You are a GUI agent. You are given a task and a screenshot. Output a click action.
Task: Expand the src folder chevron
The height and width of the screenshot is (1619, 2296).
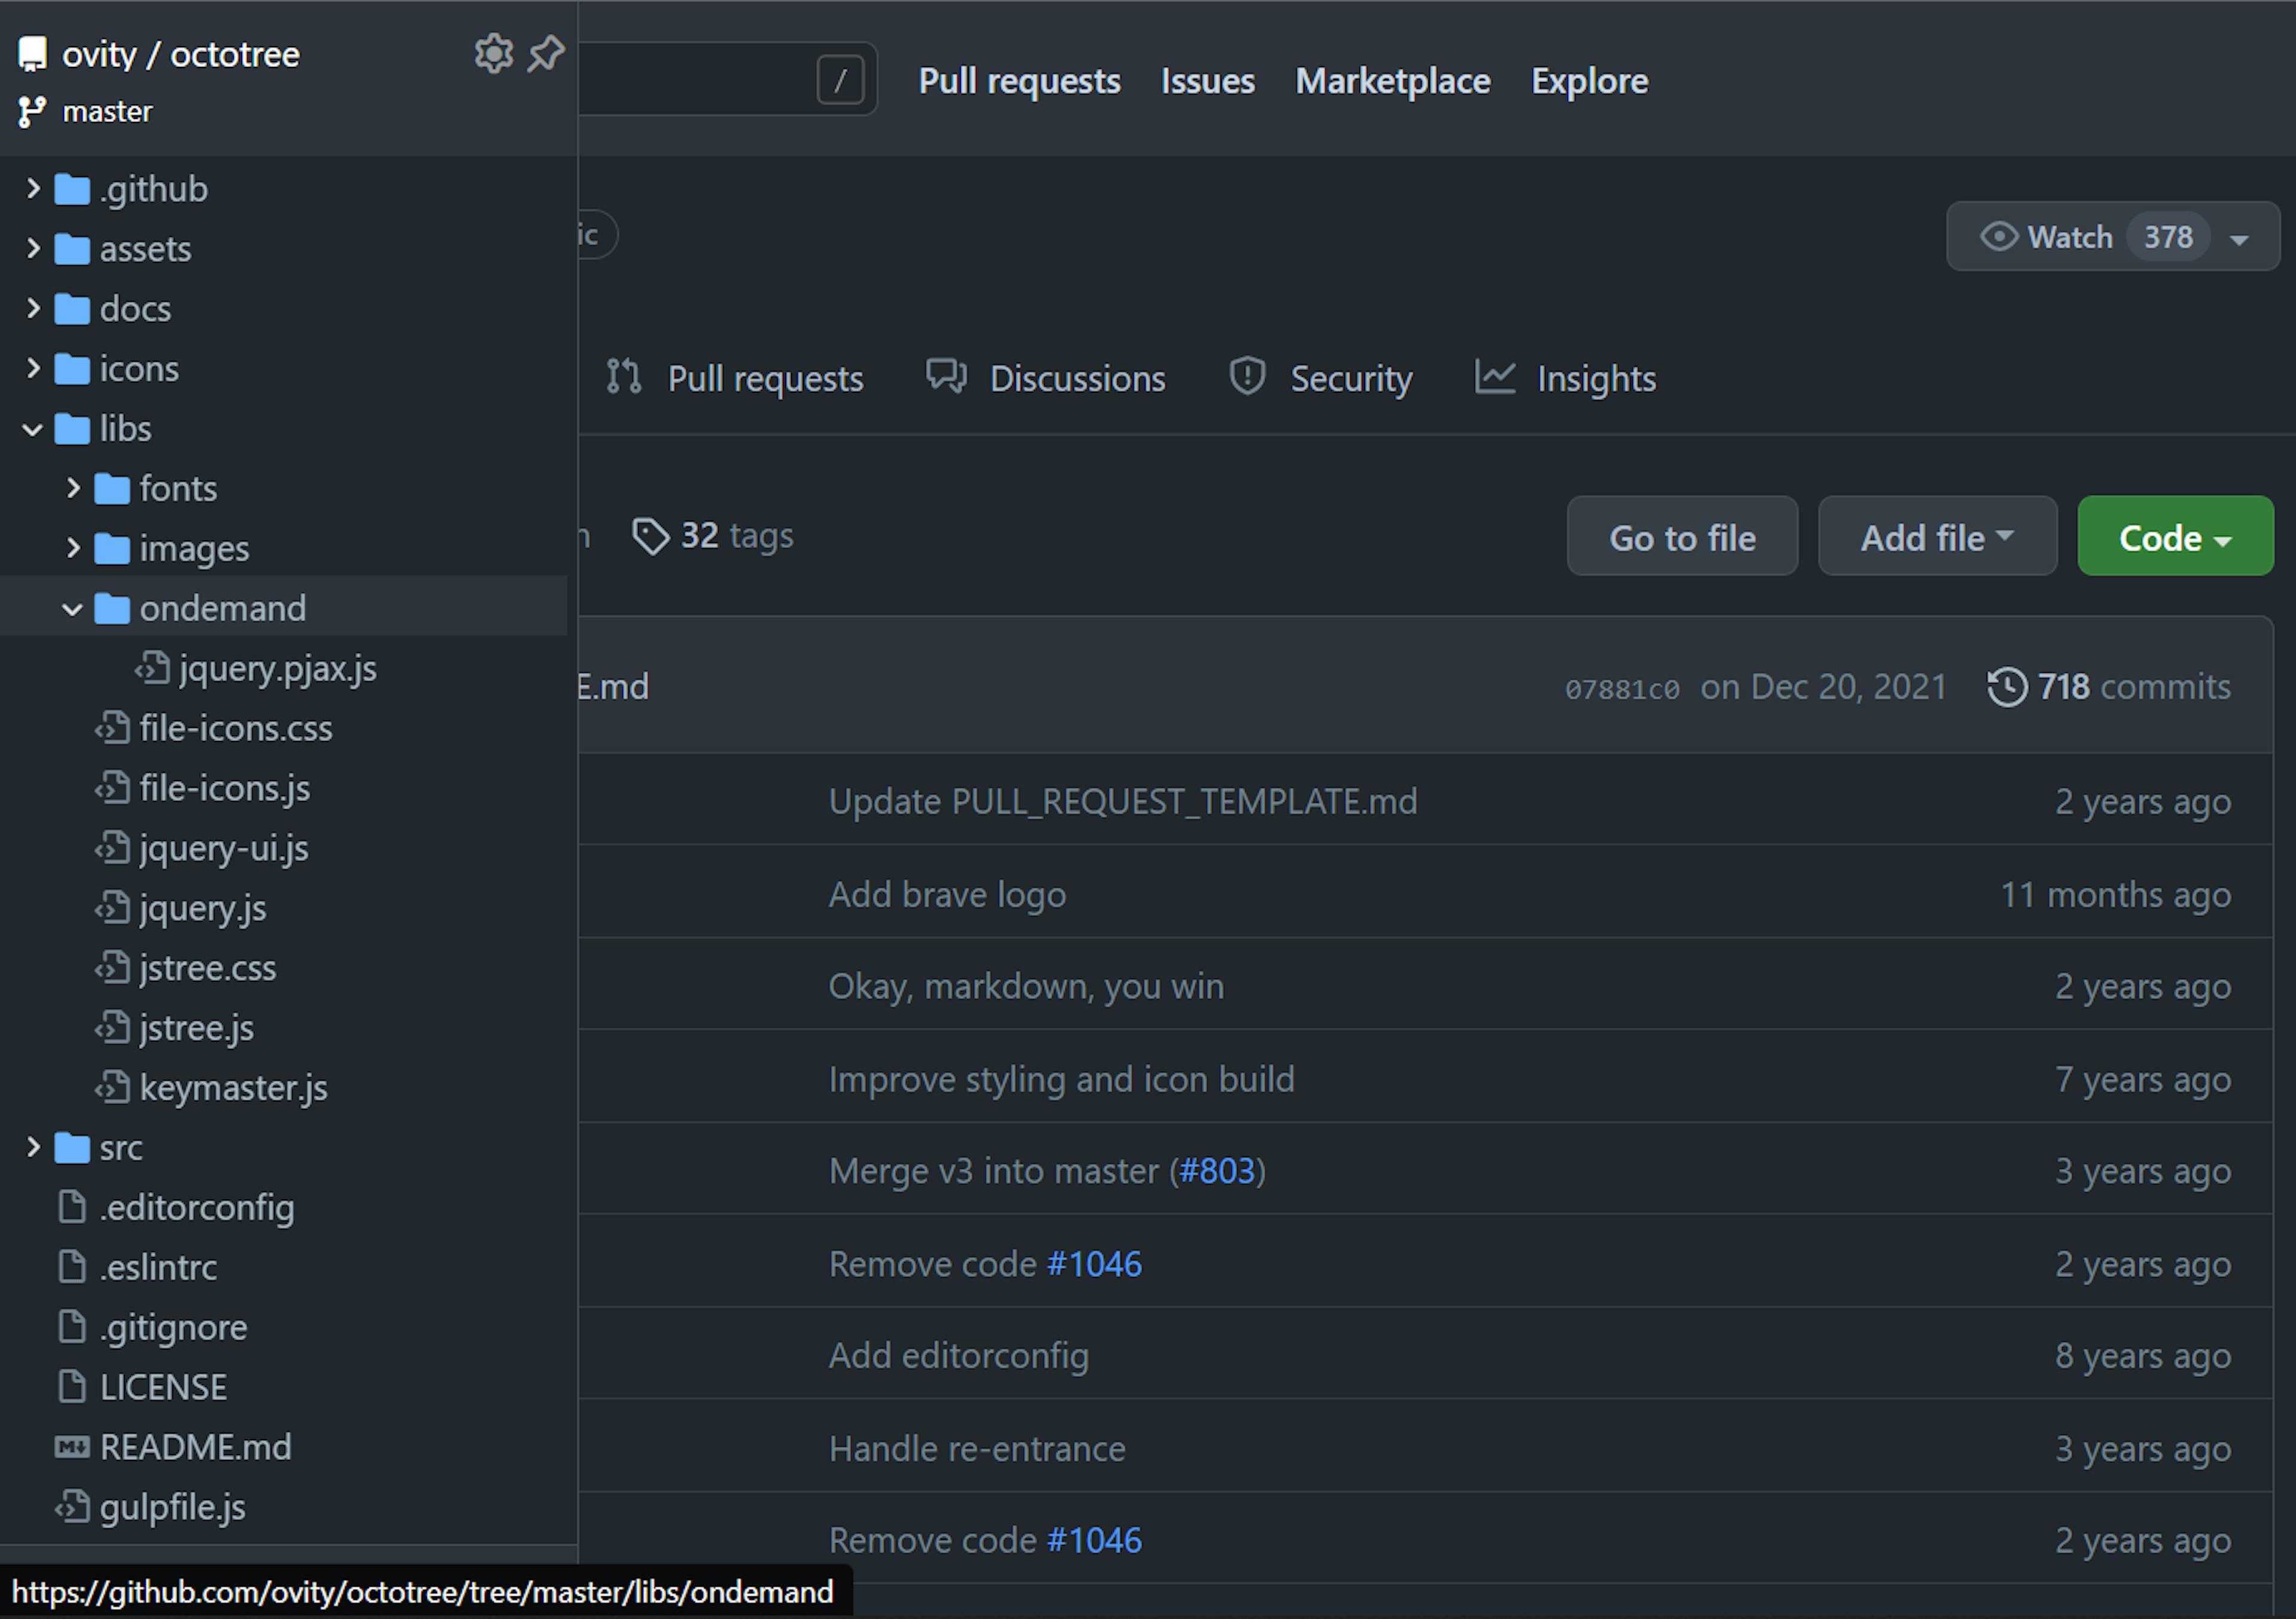(33, 1148)
